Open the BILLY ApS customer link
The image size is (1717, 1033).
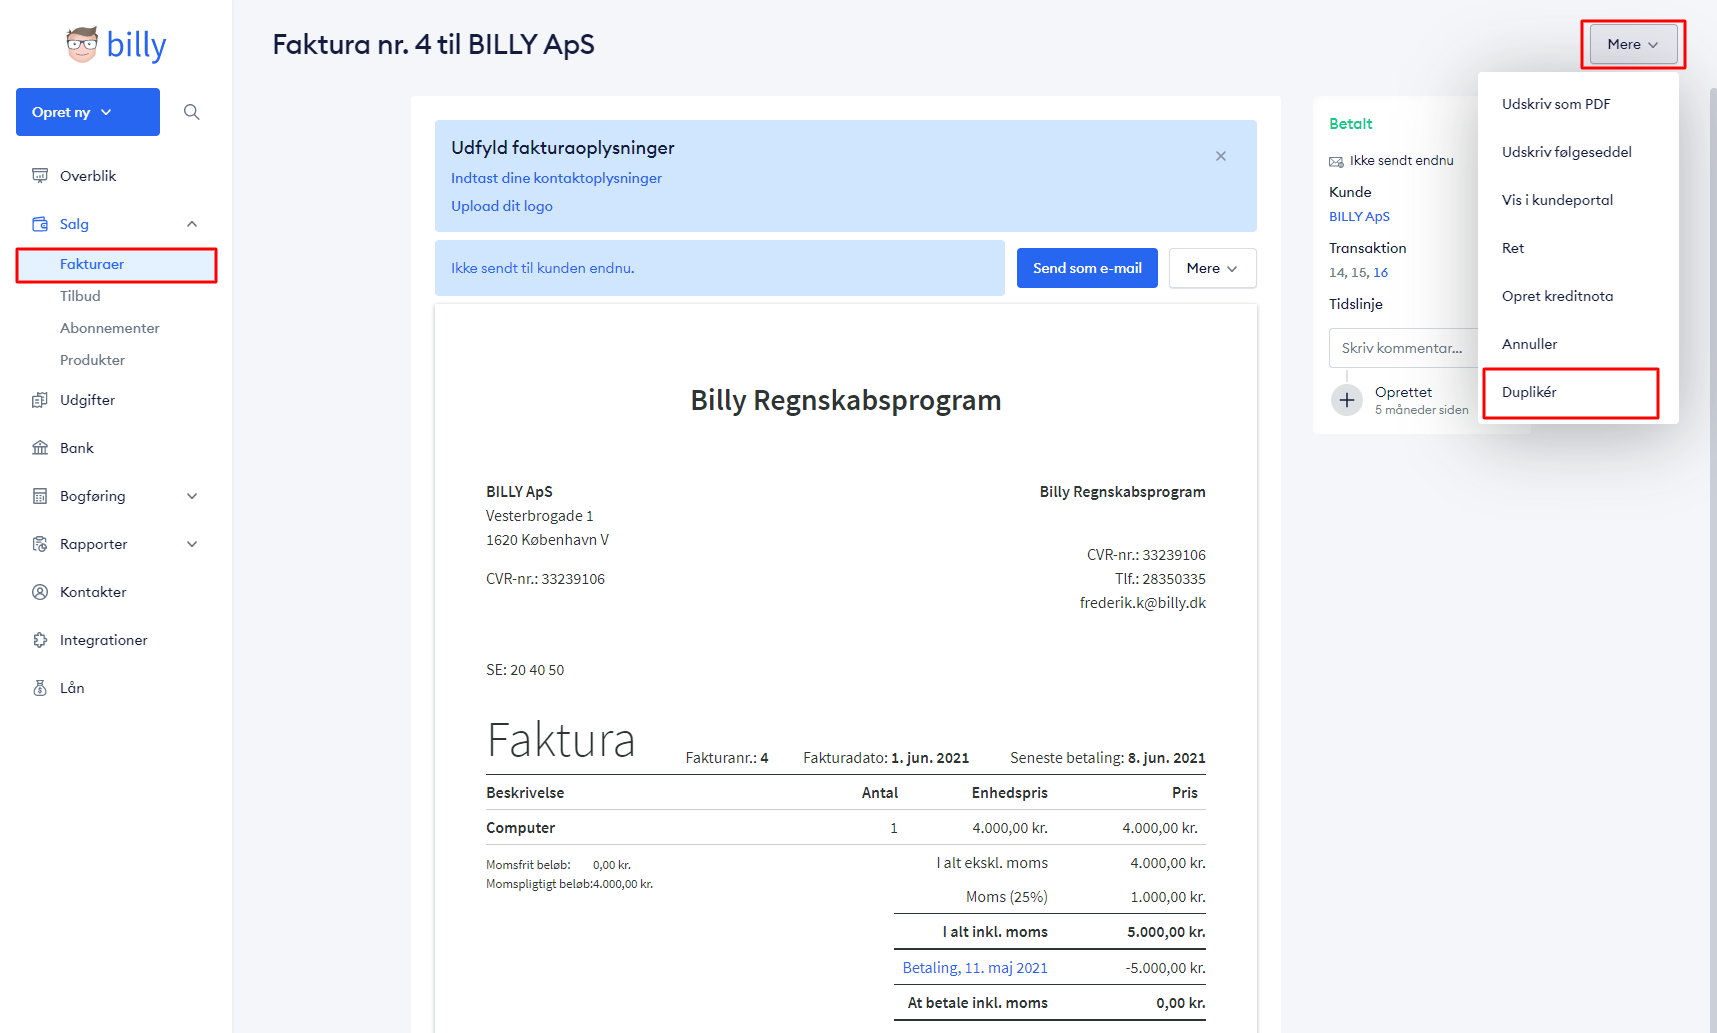[x=1359, y=217]
